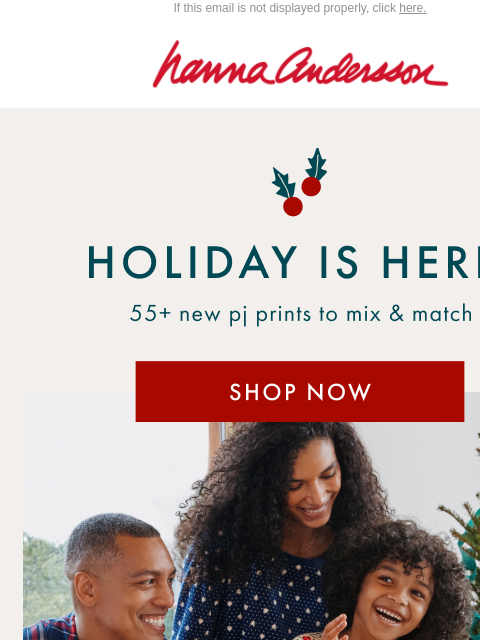Viewport: 480px width, 640px height.
Task: Click the word 'Andersson' in the logo
Action: pos(362,67)
